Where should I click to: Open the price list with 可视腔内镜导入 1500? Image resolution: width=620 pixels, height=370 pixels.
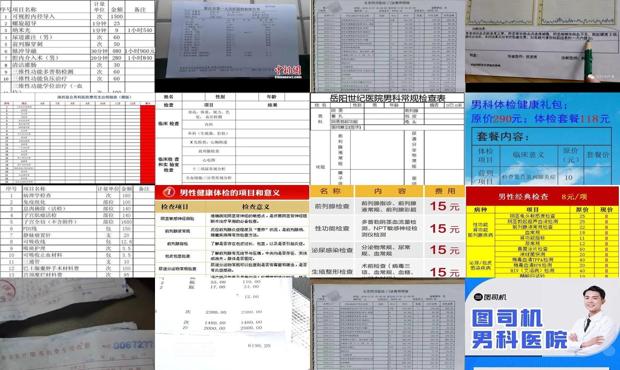tap(77, 46)
